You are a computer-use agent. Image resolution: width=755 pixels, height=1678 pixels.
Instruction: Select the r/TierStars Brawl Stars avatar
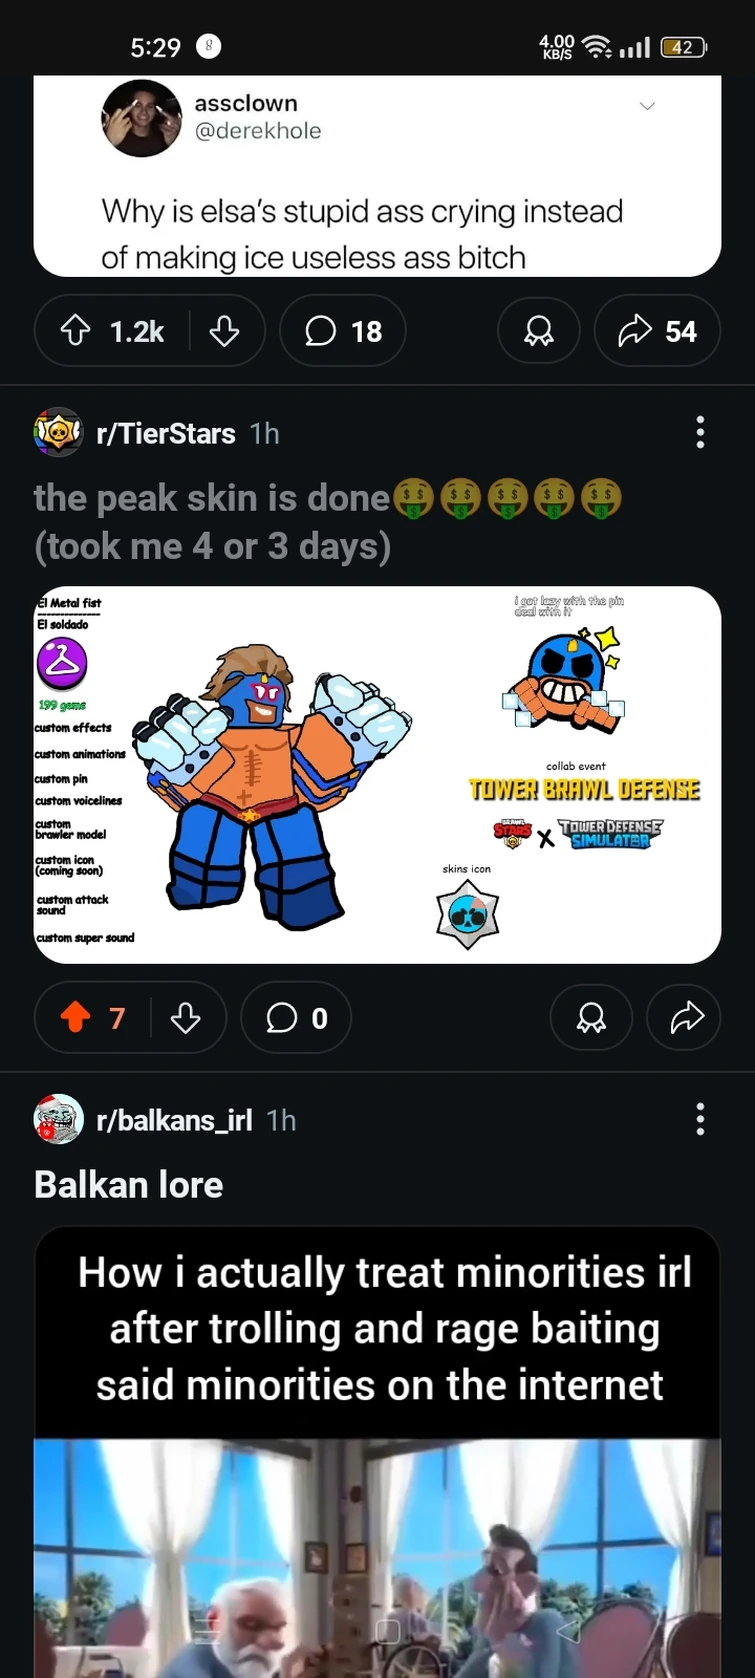58,433
